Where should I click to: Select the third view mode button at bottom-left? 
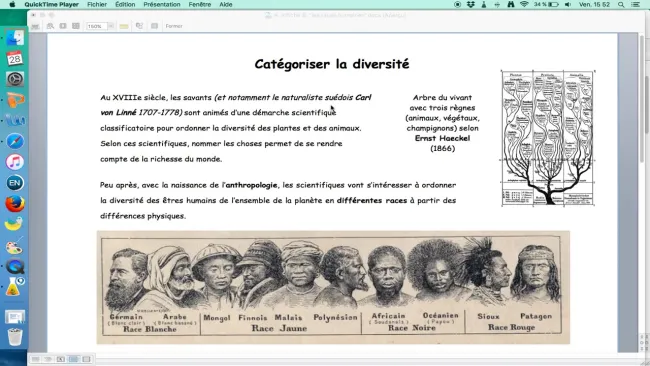pos(61,359)
